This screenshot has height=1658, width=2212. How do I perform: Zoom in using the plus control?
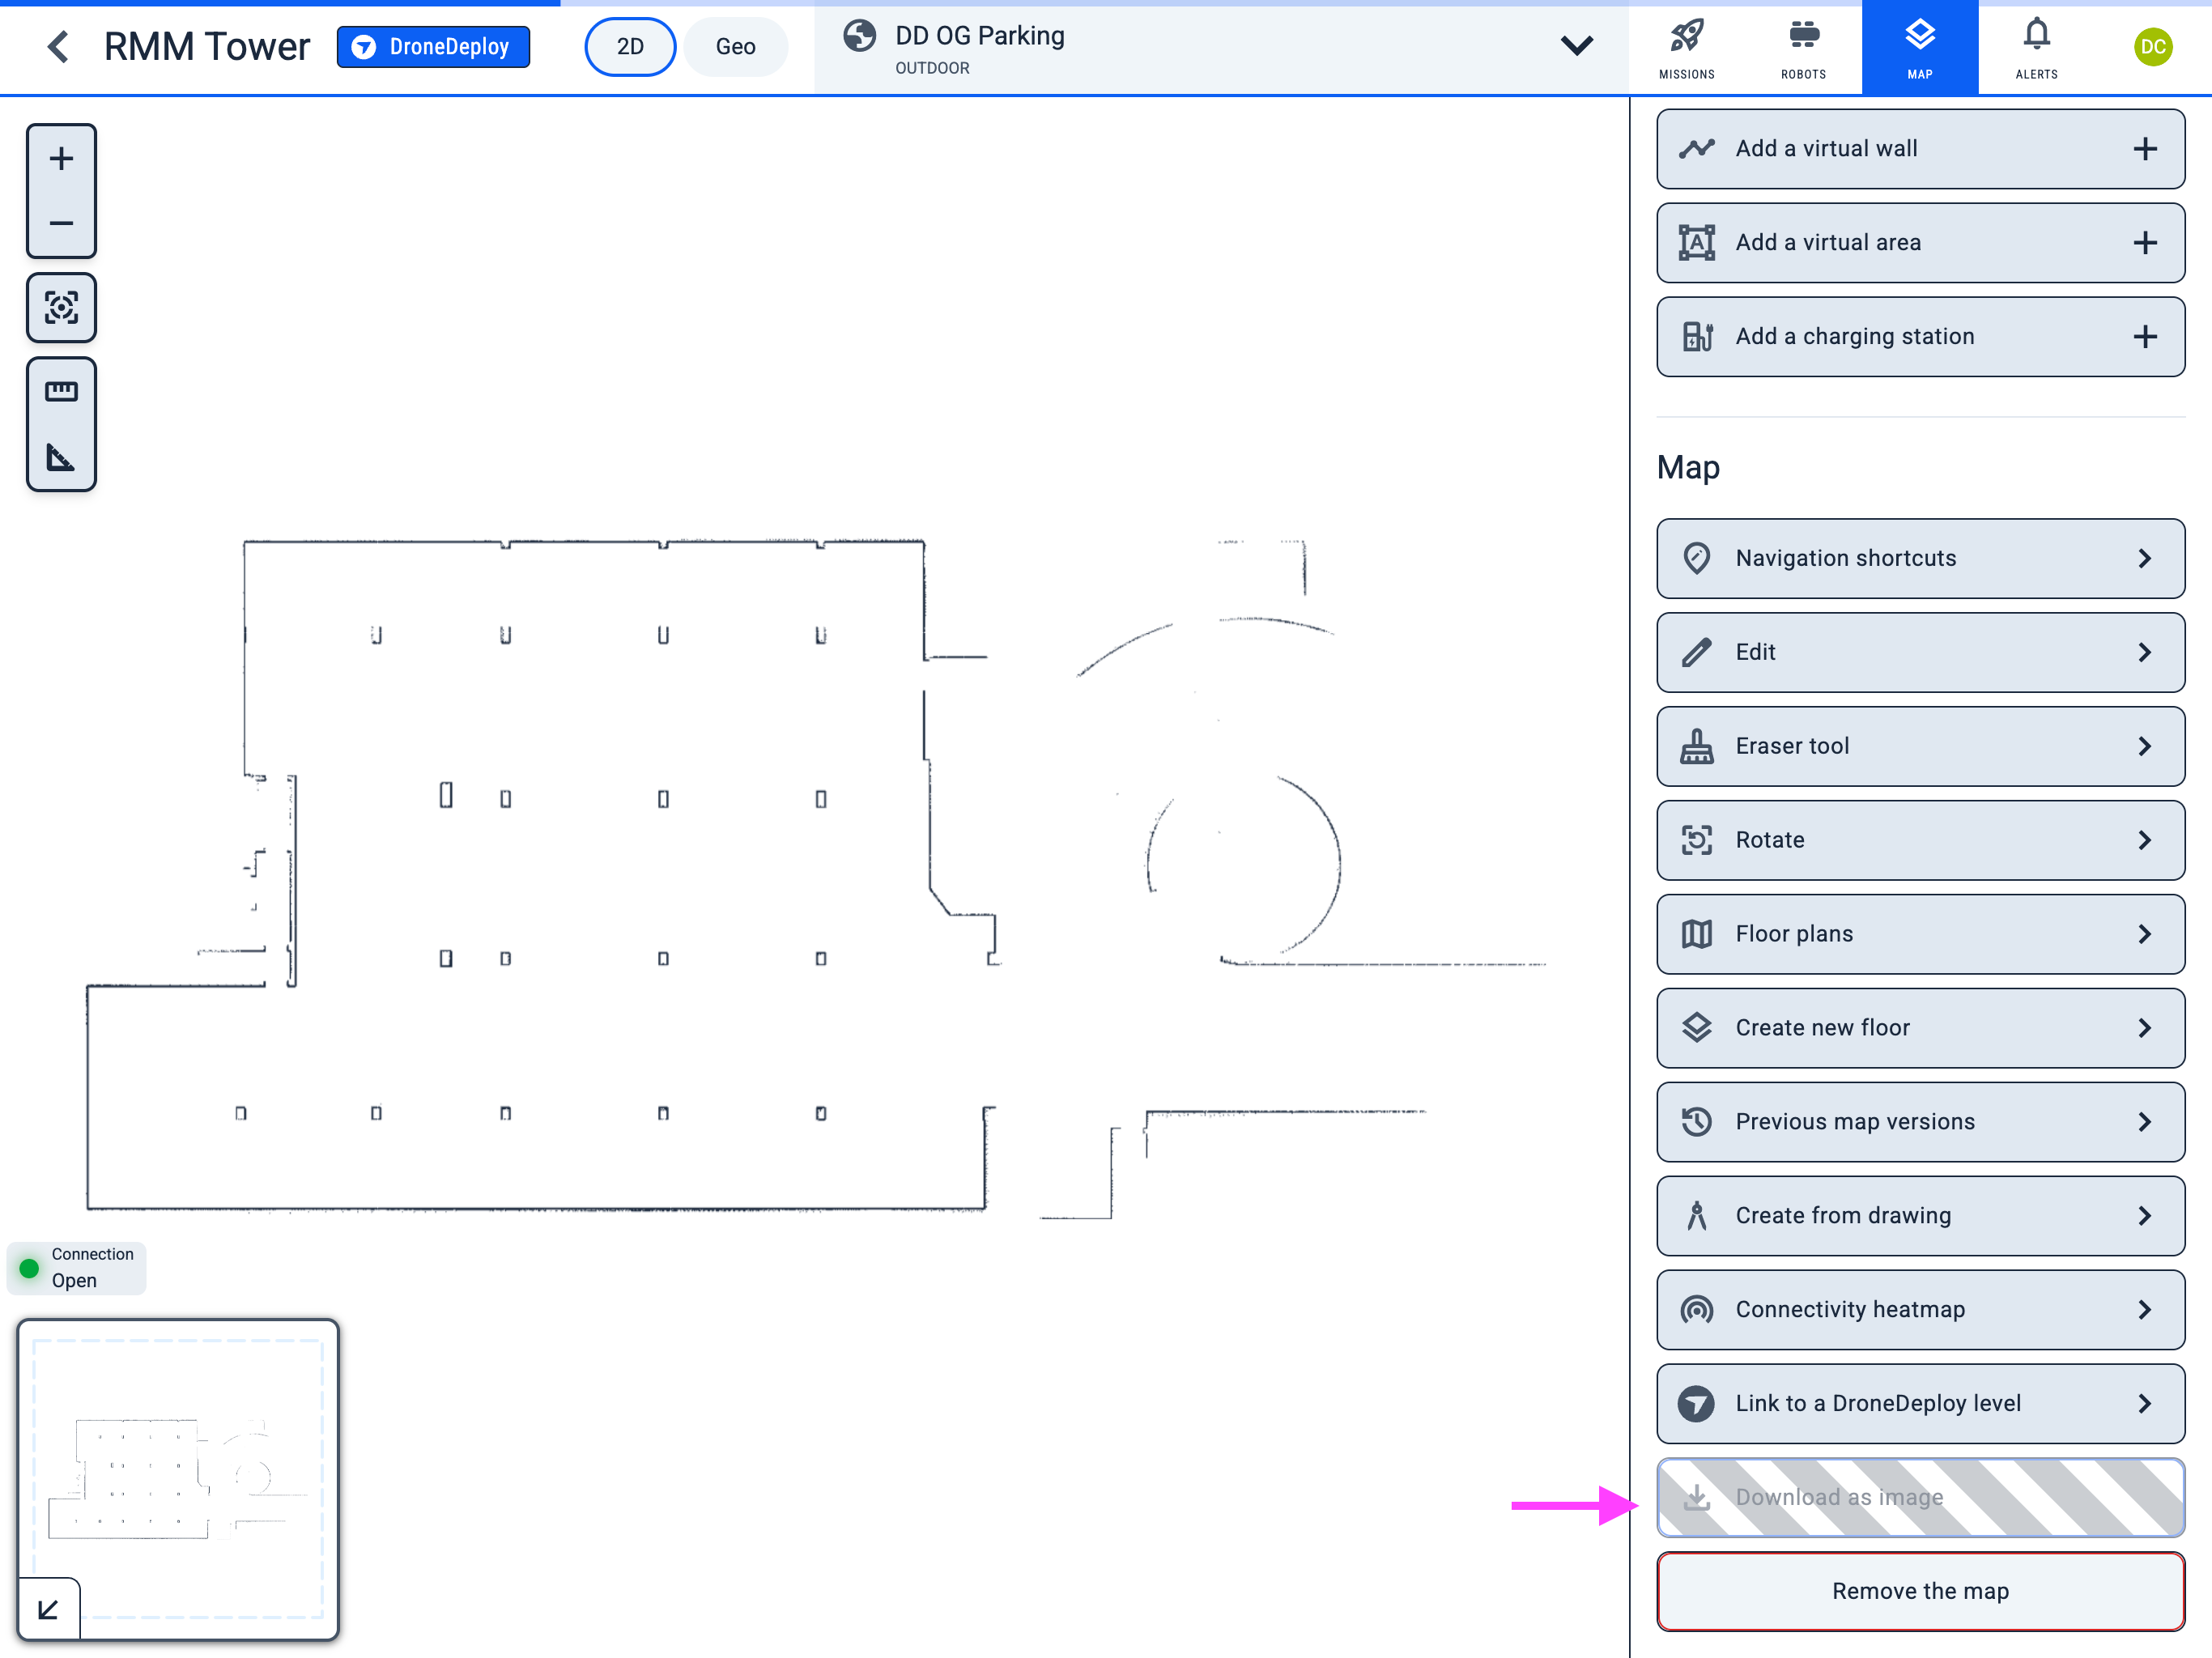click(x=61, y=157)
